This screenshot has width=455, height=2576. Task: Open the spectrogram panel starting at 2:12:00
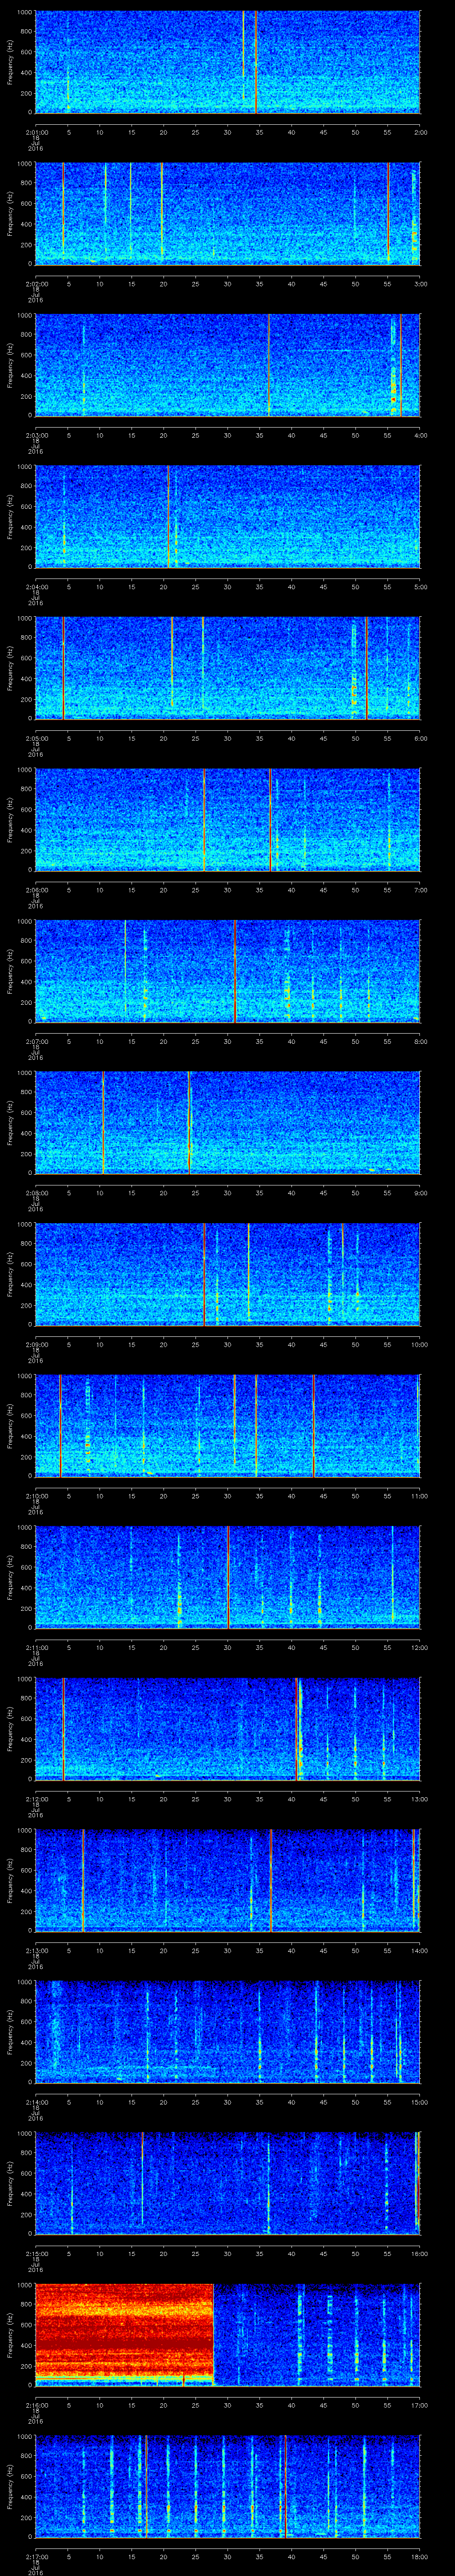coord(228,1728)
